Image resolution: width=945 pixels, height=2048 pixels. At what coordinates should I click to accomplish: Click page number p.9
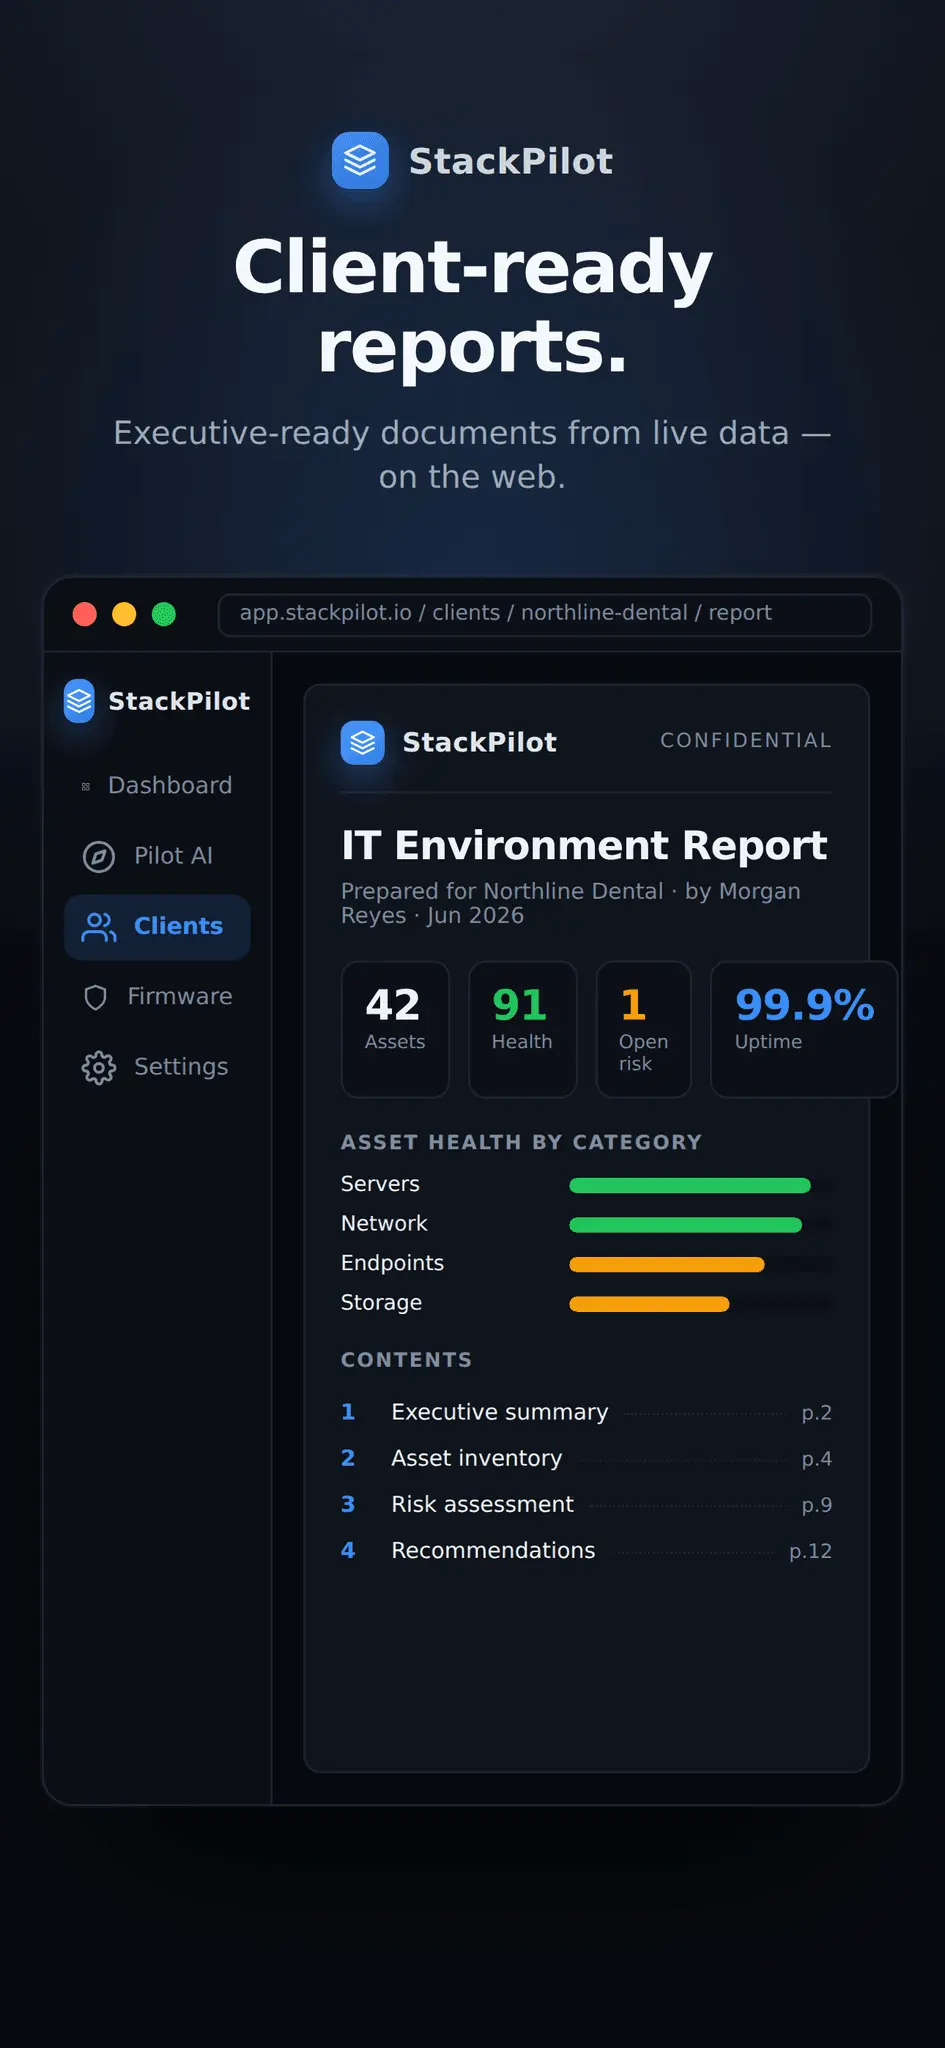point(817,1505)
